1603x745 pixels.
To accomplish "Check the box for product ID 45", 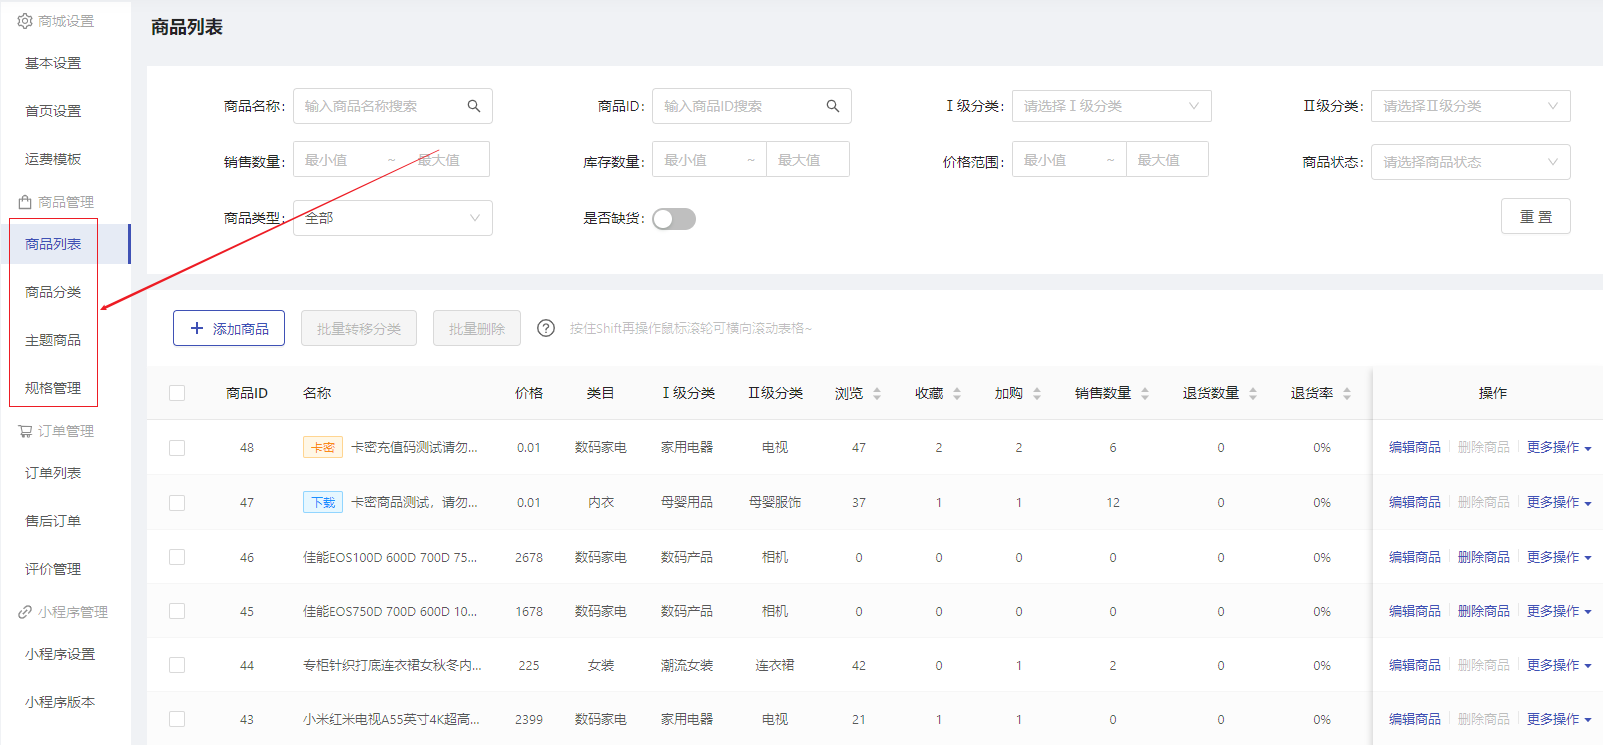I will point(177,611).
